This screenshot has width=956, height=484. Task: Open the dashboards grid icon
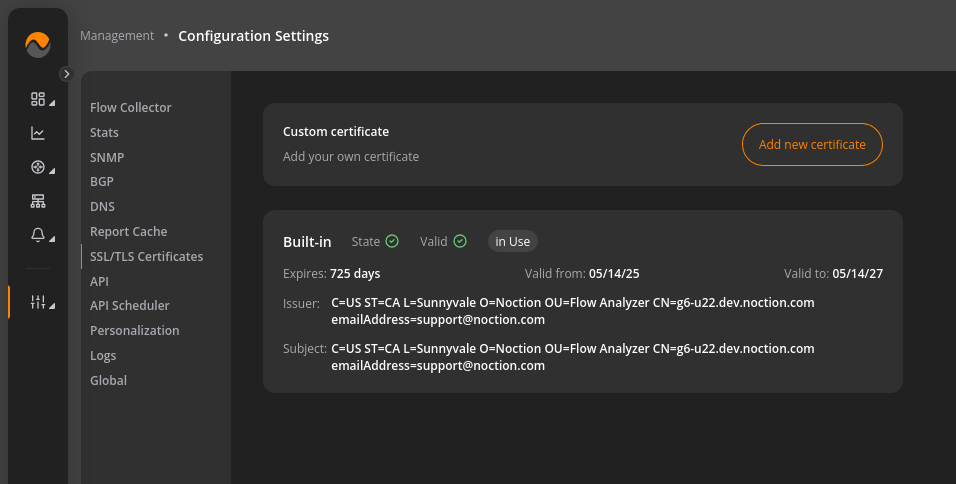(x=38, y=99)
